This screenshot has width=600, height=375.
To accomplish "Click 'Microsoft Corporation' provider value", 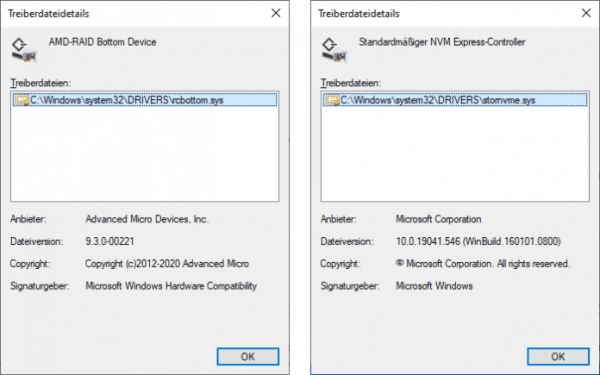I will click(x=439, y=219).
